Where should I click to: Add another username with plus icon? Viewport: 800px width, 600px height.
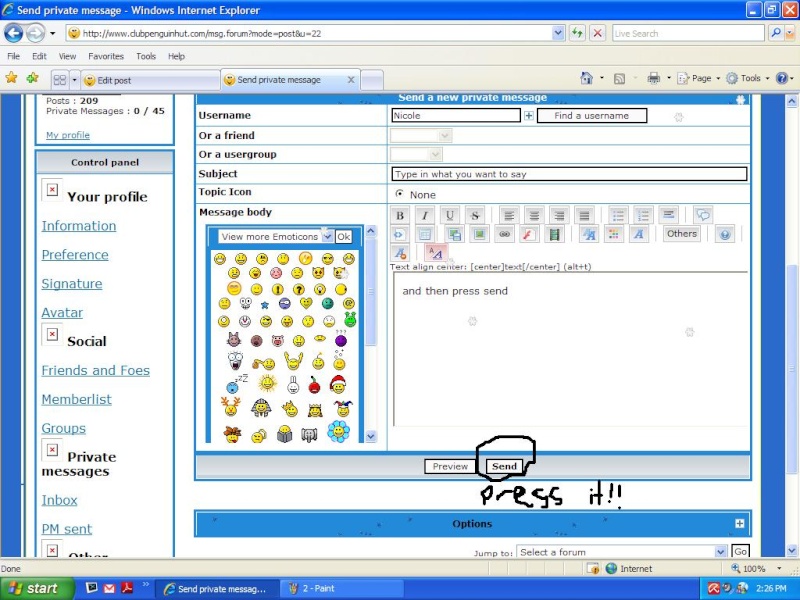[529, 116]
